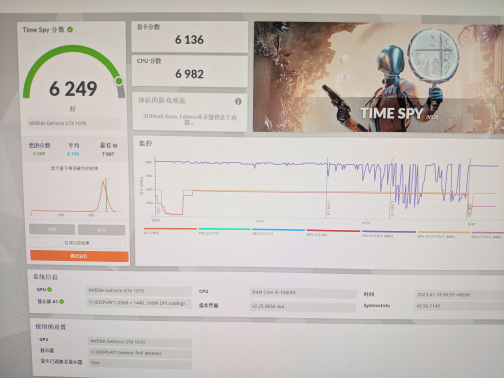Click the white online compare results button
This screenshot has width=504, height=378.
point(78,243)
